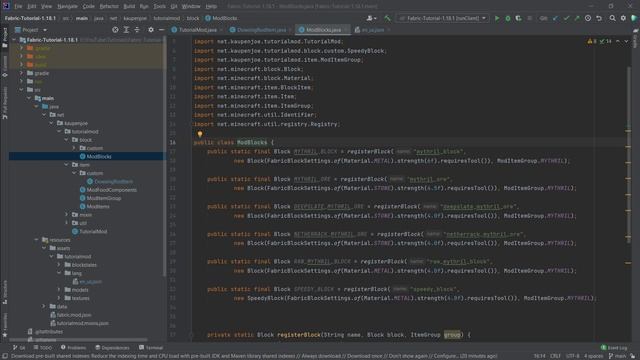Open the user account icon dropdown
Screen dimensions: 640x360
click(371, 18)
